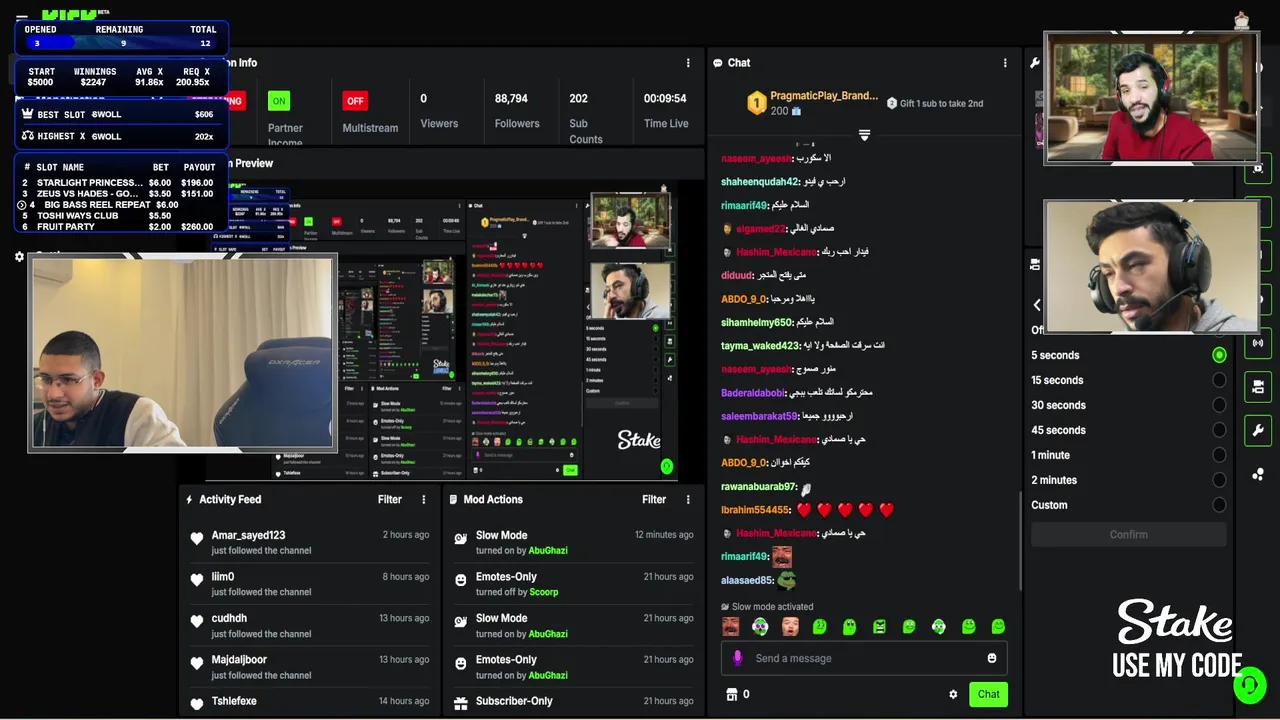
Task: Click the 0 Viewers stat
Action: [x=439, y=111]
